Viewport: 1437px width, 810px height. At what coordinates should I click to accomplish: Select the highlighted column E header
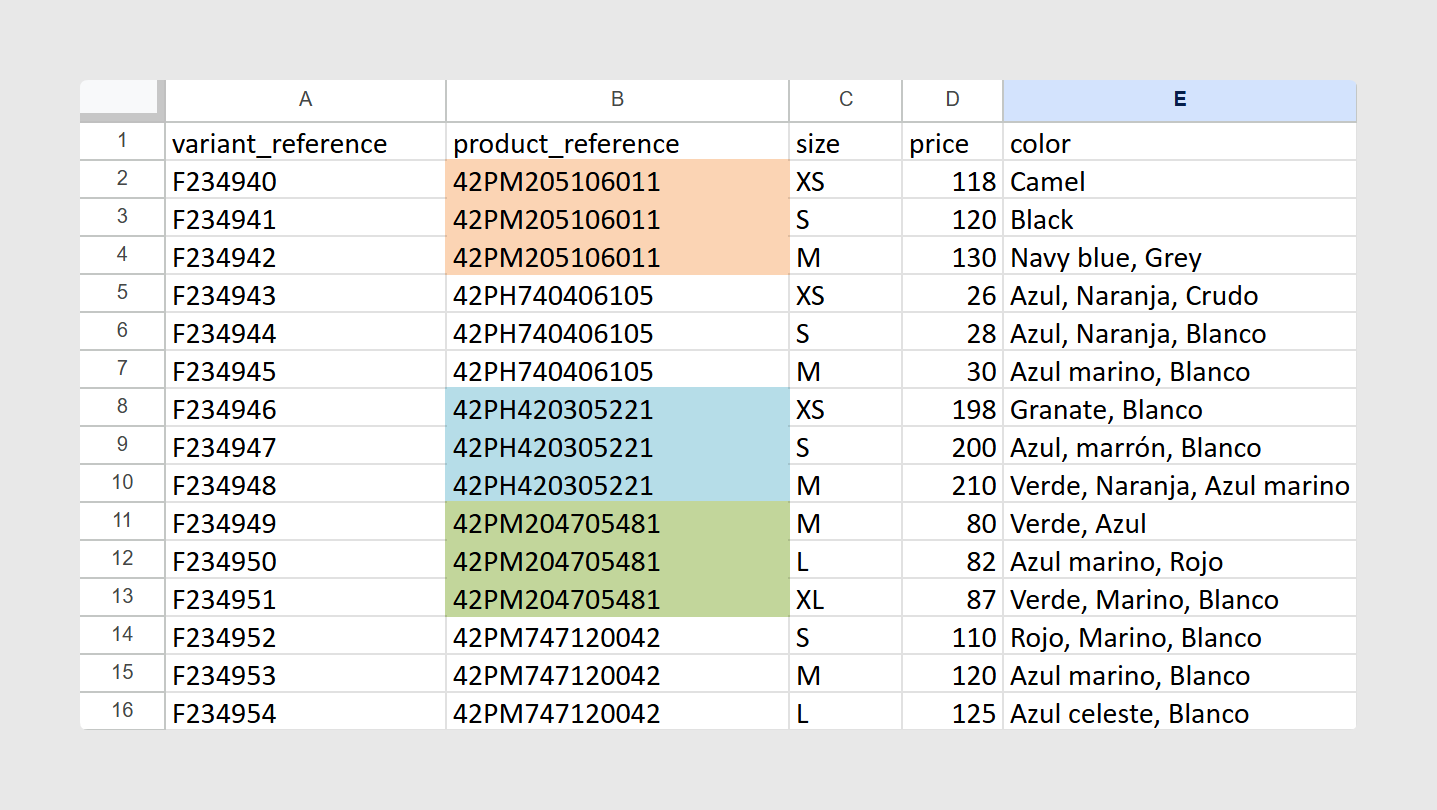pyautogui.click(x=1180, y=100)
